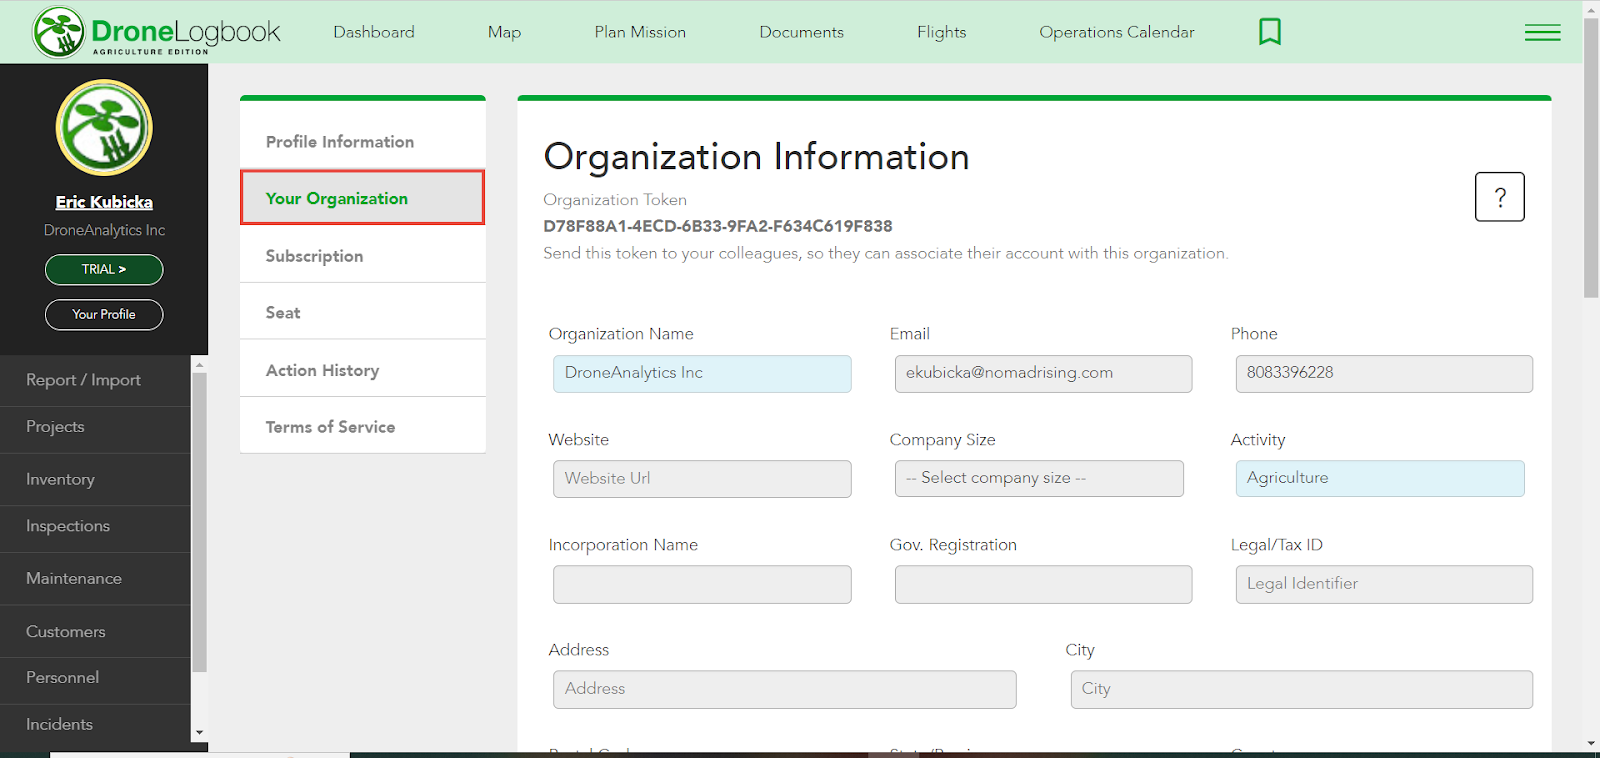The image size is (1600, 758).
Task: Open the Dashboard menu
Action: pyautogui.click(x=374, y=32)
